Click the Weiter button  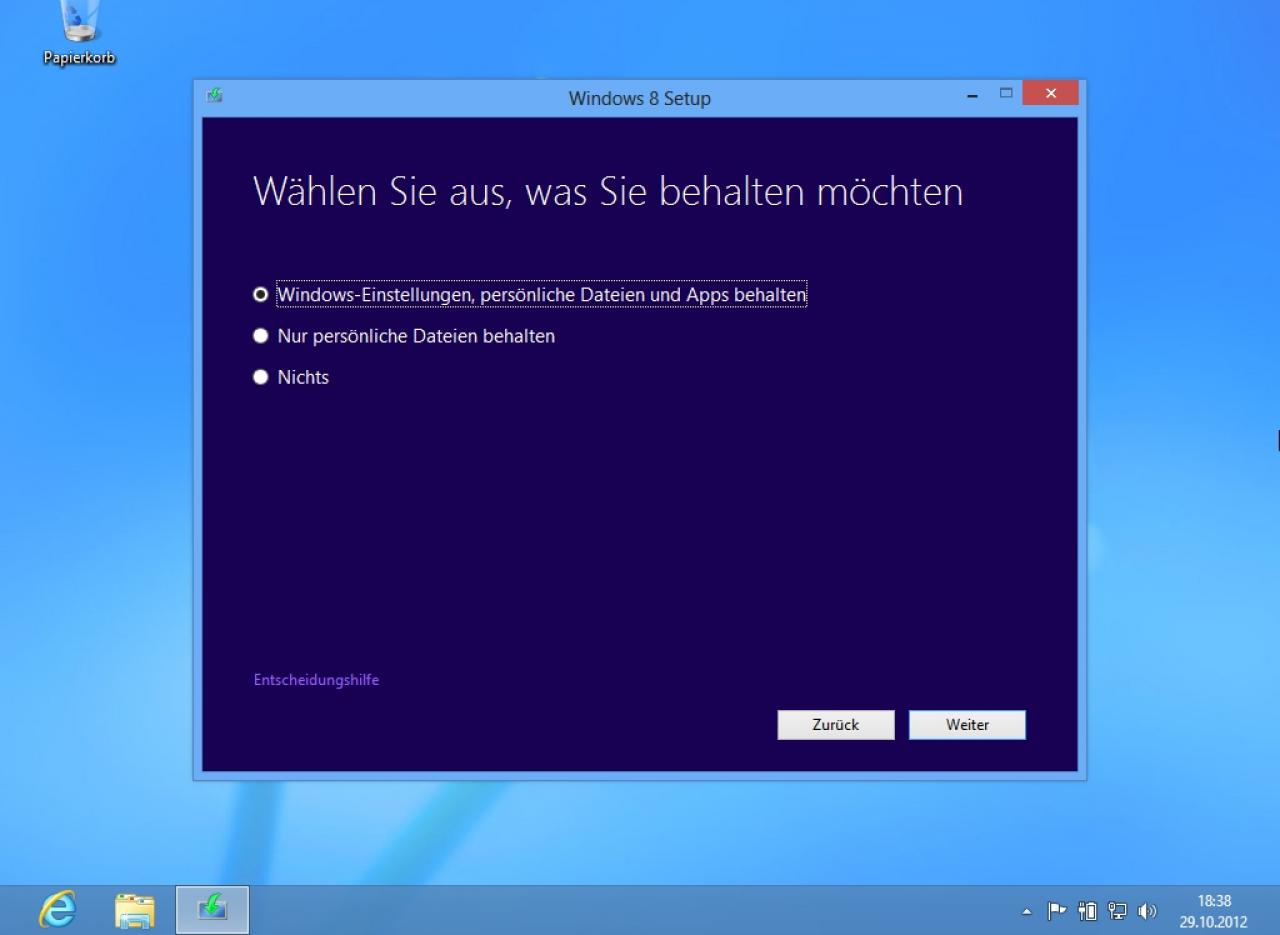click(x=967, y=725)
